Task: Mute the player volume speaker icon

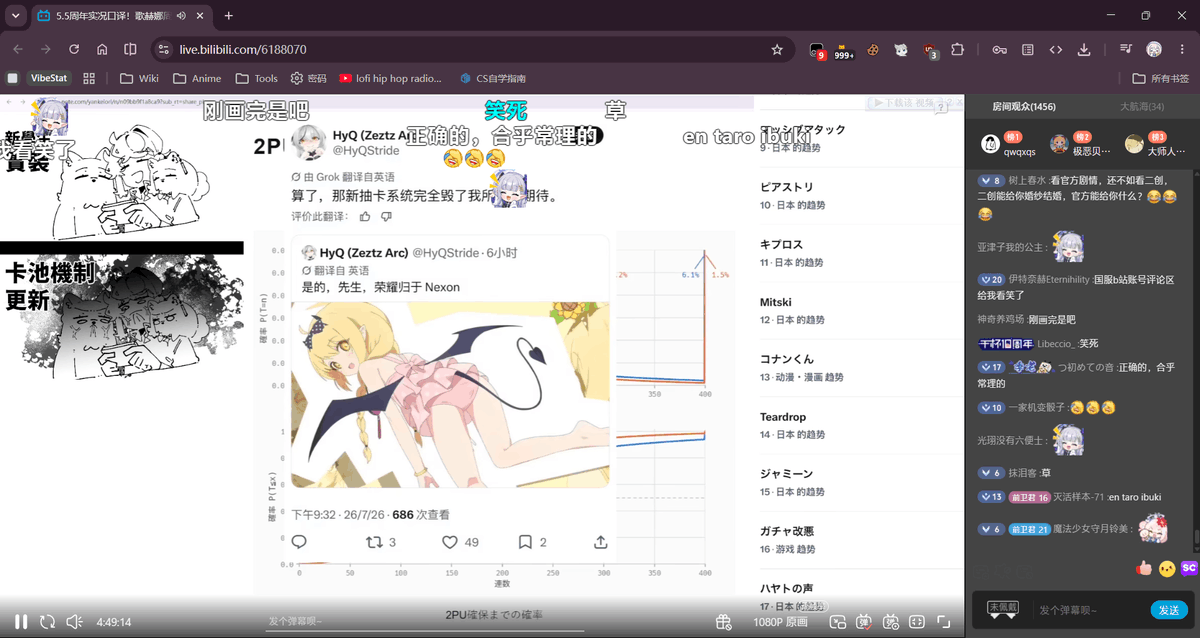Action: [x=74, y=621]
